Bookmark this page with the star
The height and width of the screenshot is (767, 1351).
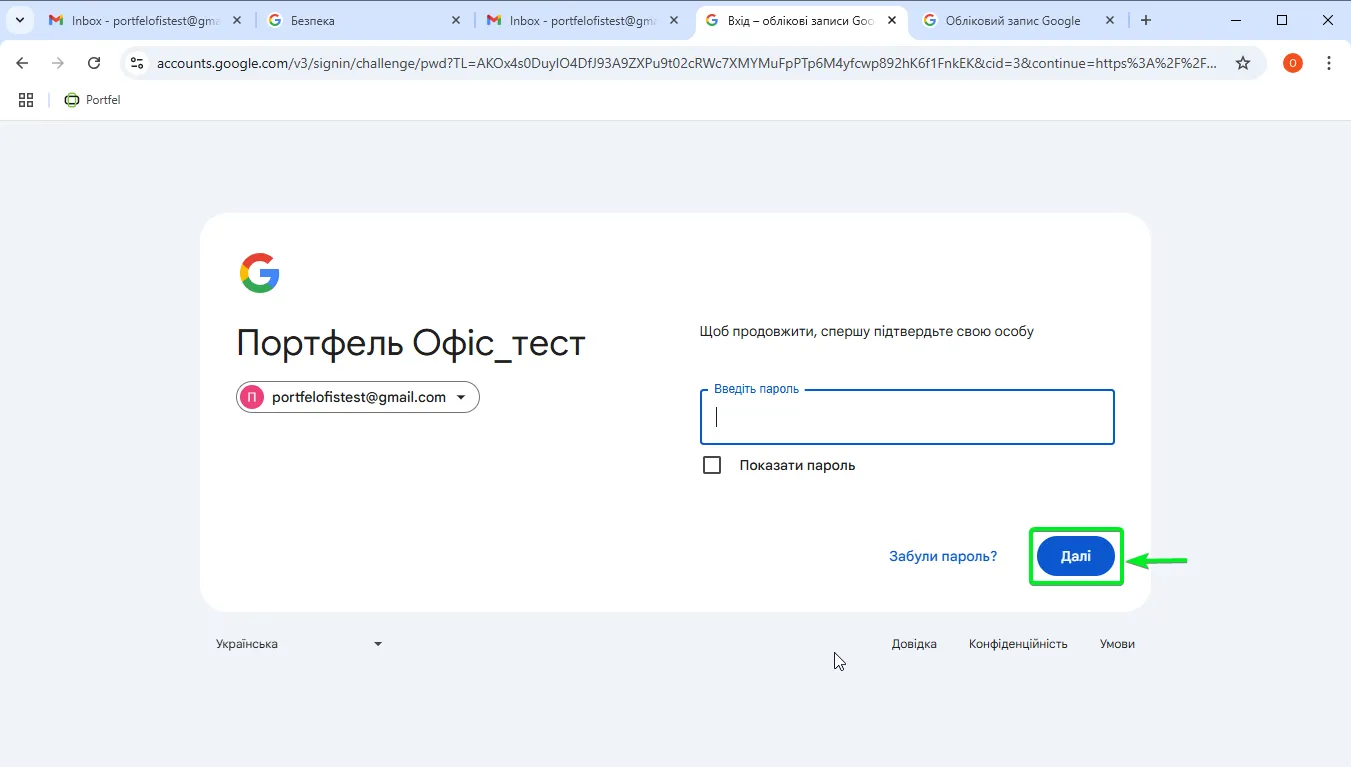pyautogui.click(x=1243, y=63)
